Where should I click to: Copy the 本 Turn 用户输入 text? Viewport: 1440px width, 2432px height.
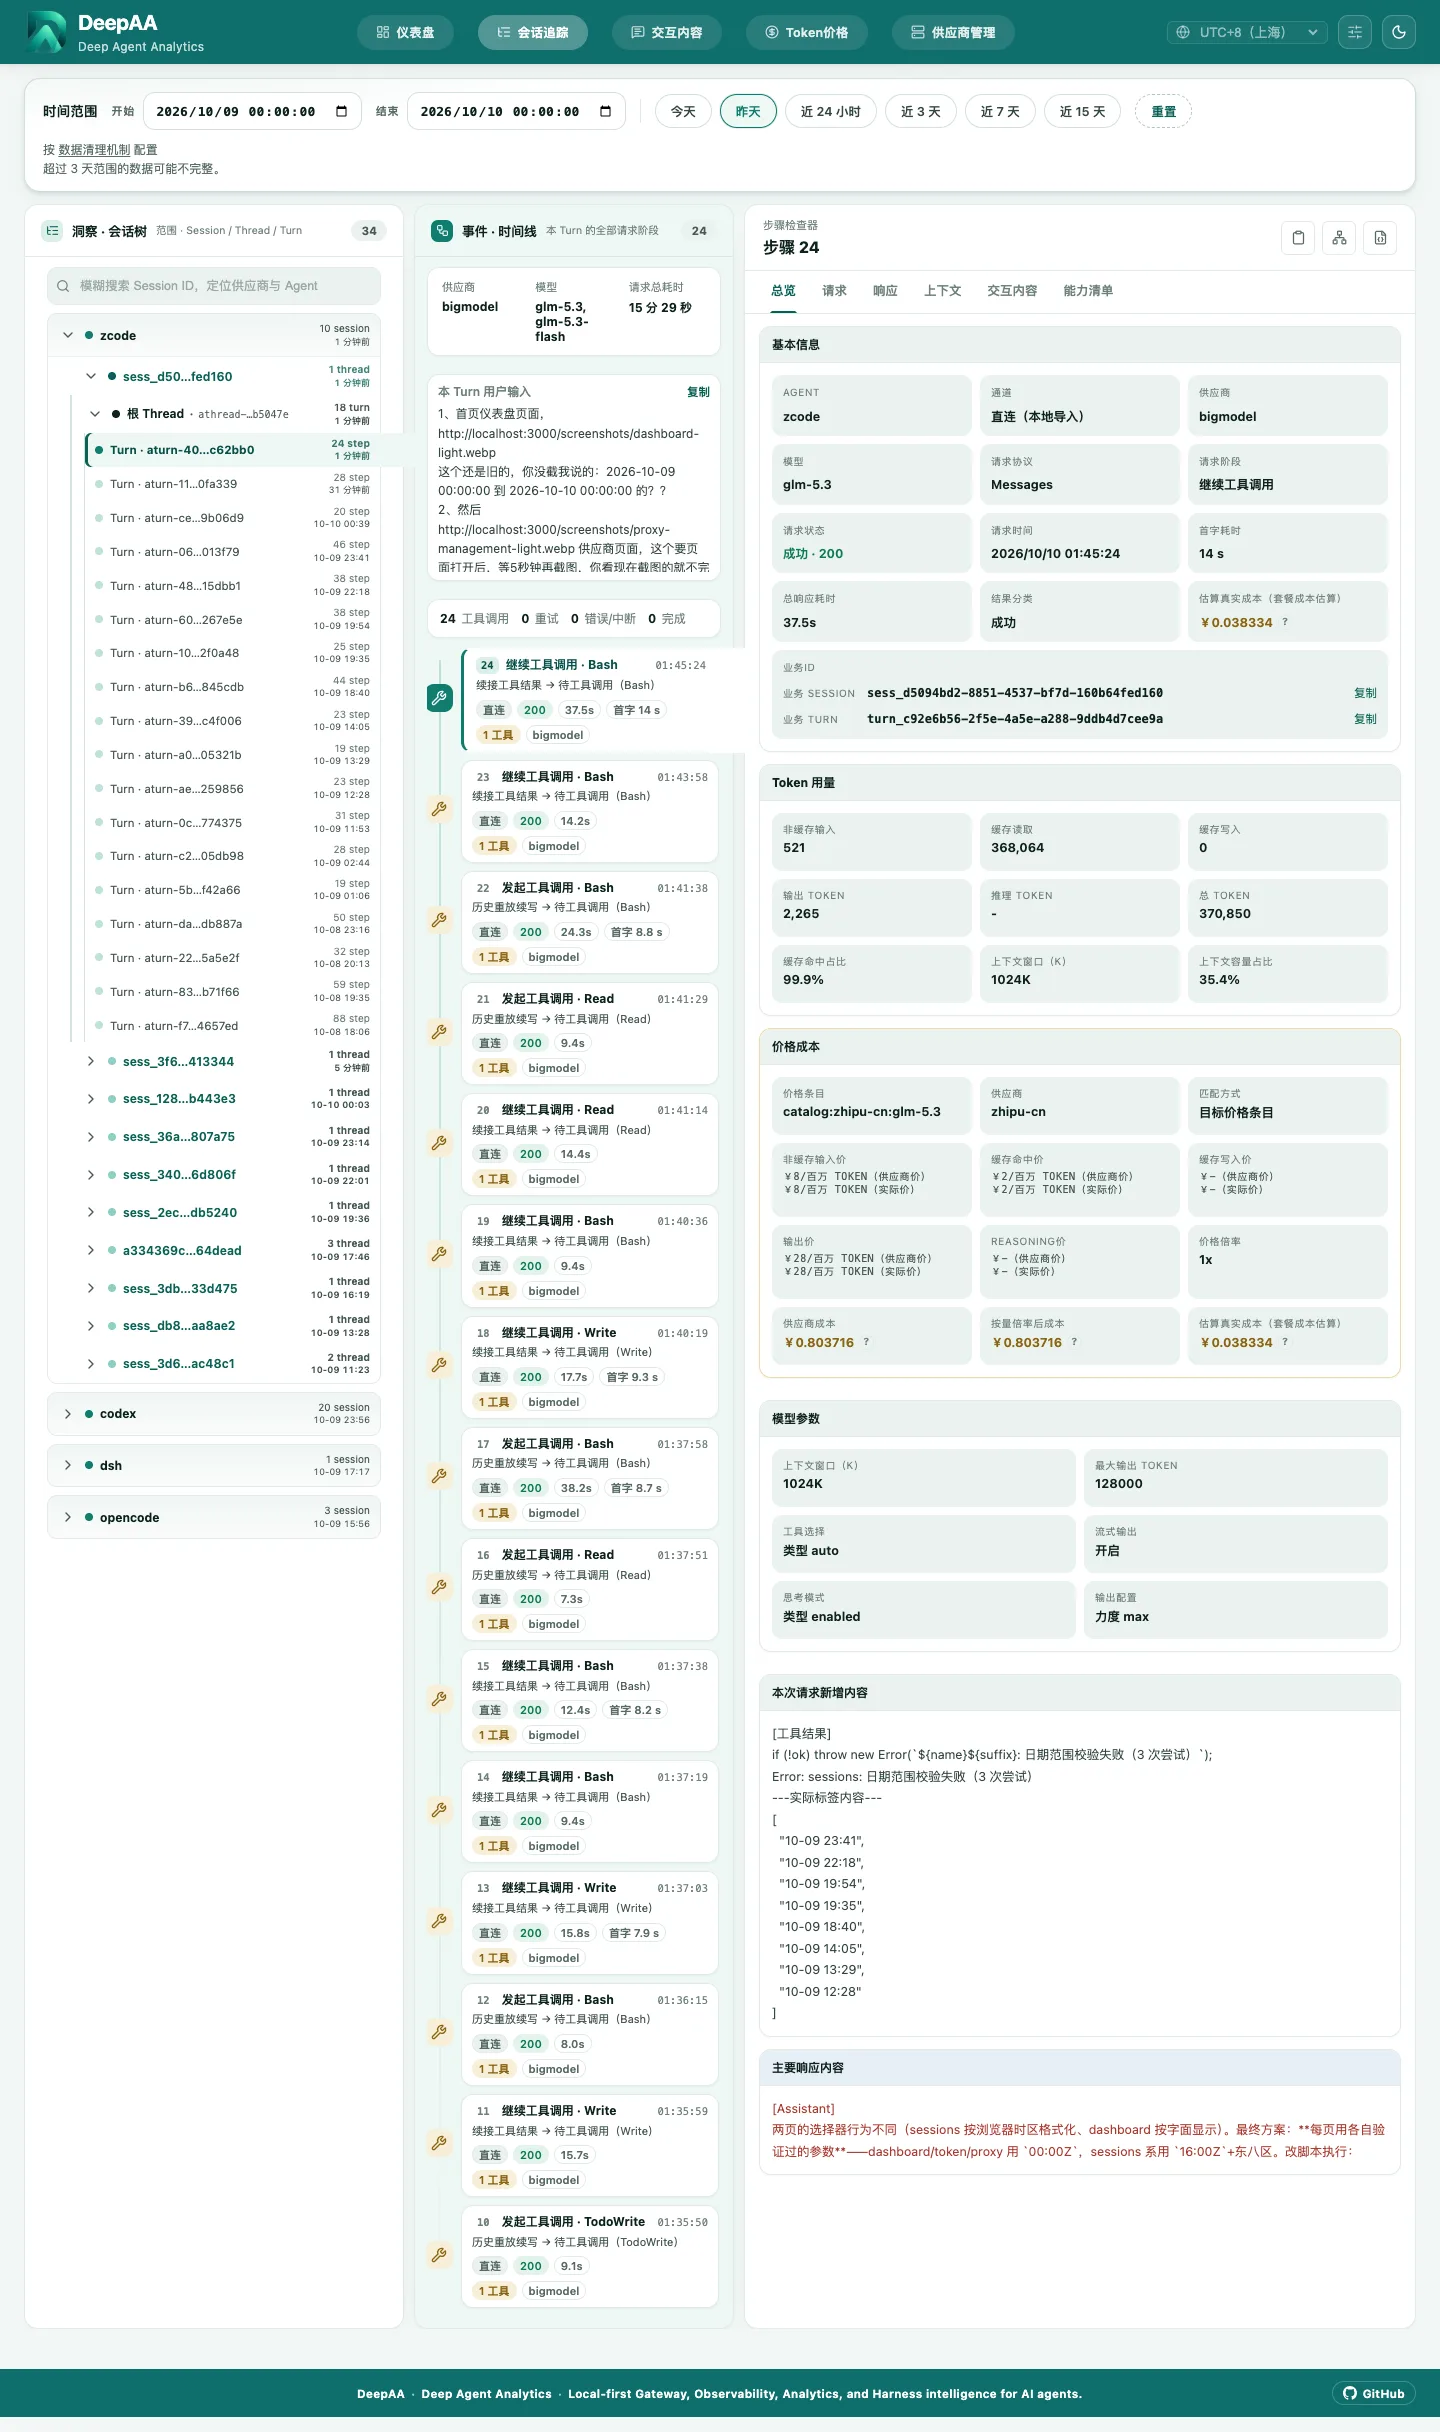pos(698,392)
